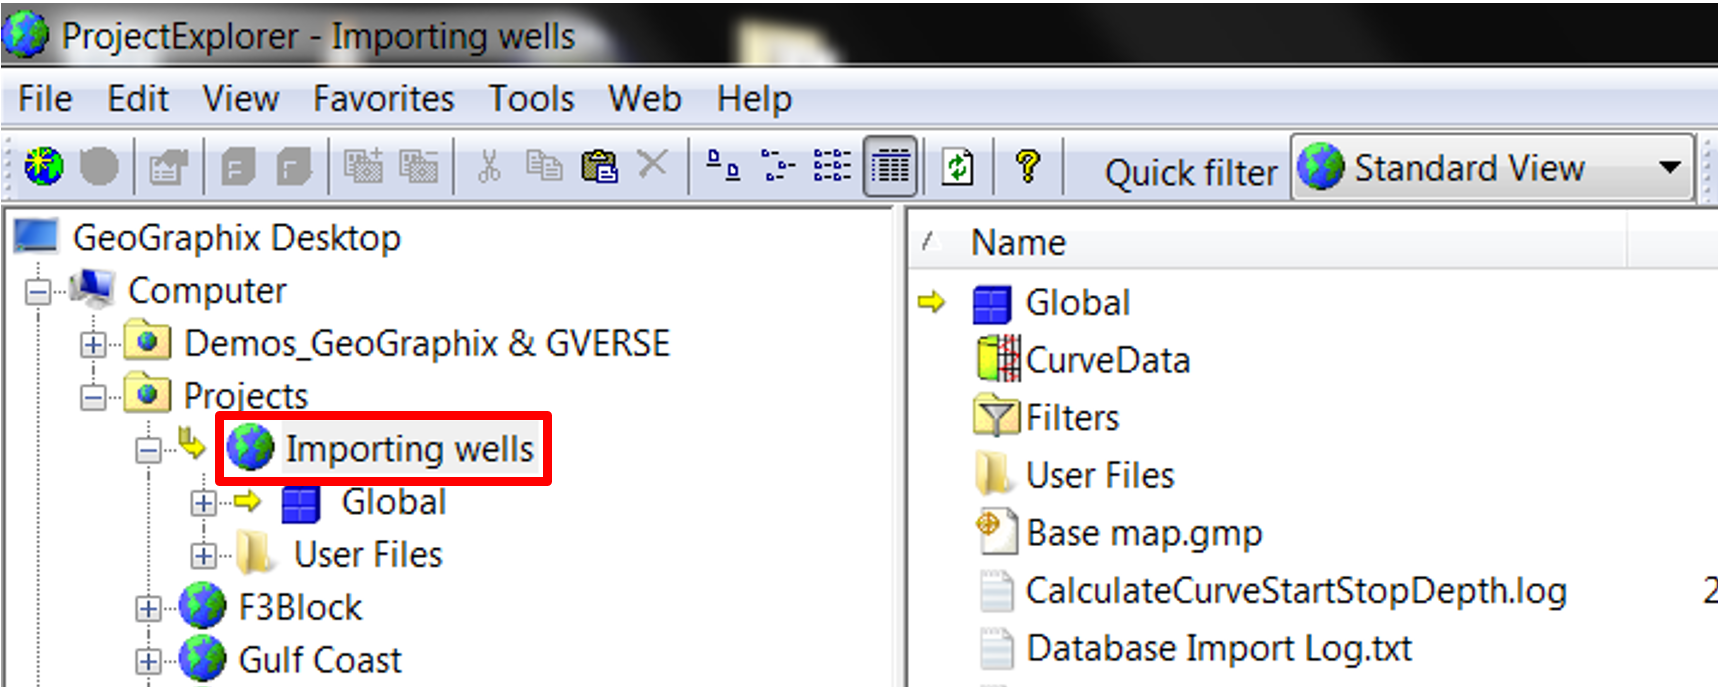Expand the Gulf Coast project node
The image size is (1722, 688).
click(x=148, y=661)
